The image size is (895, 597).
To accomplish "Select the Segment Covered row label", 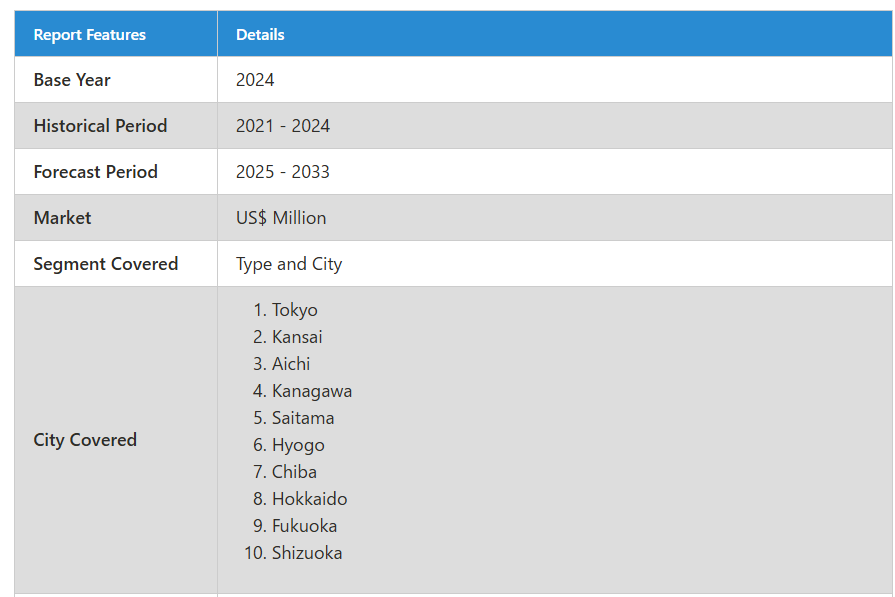I will click(105, 264).
